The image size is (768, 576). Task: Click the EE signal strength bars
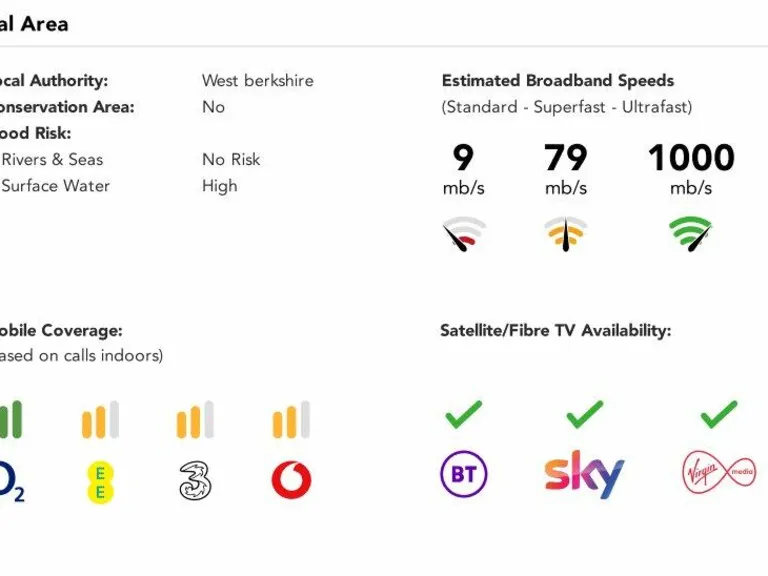tap(100, 420)
